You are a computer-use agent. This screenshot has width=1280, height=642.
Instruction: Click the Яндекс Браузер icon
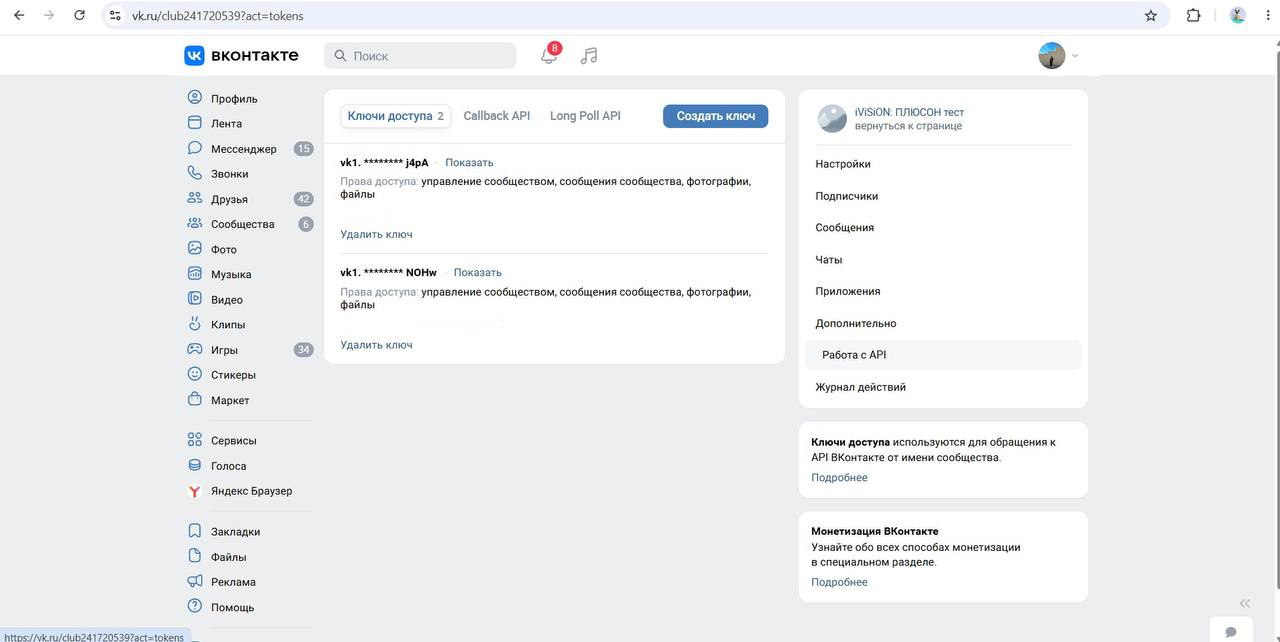pyautogui.click(x=195, y=491)
